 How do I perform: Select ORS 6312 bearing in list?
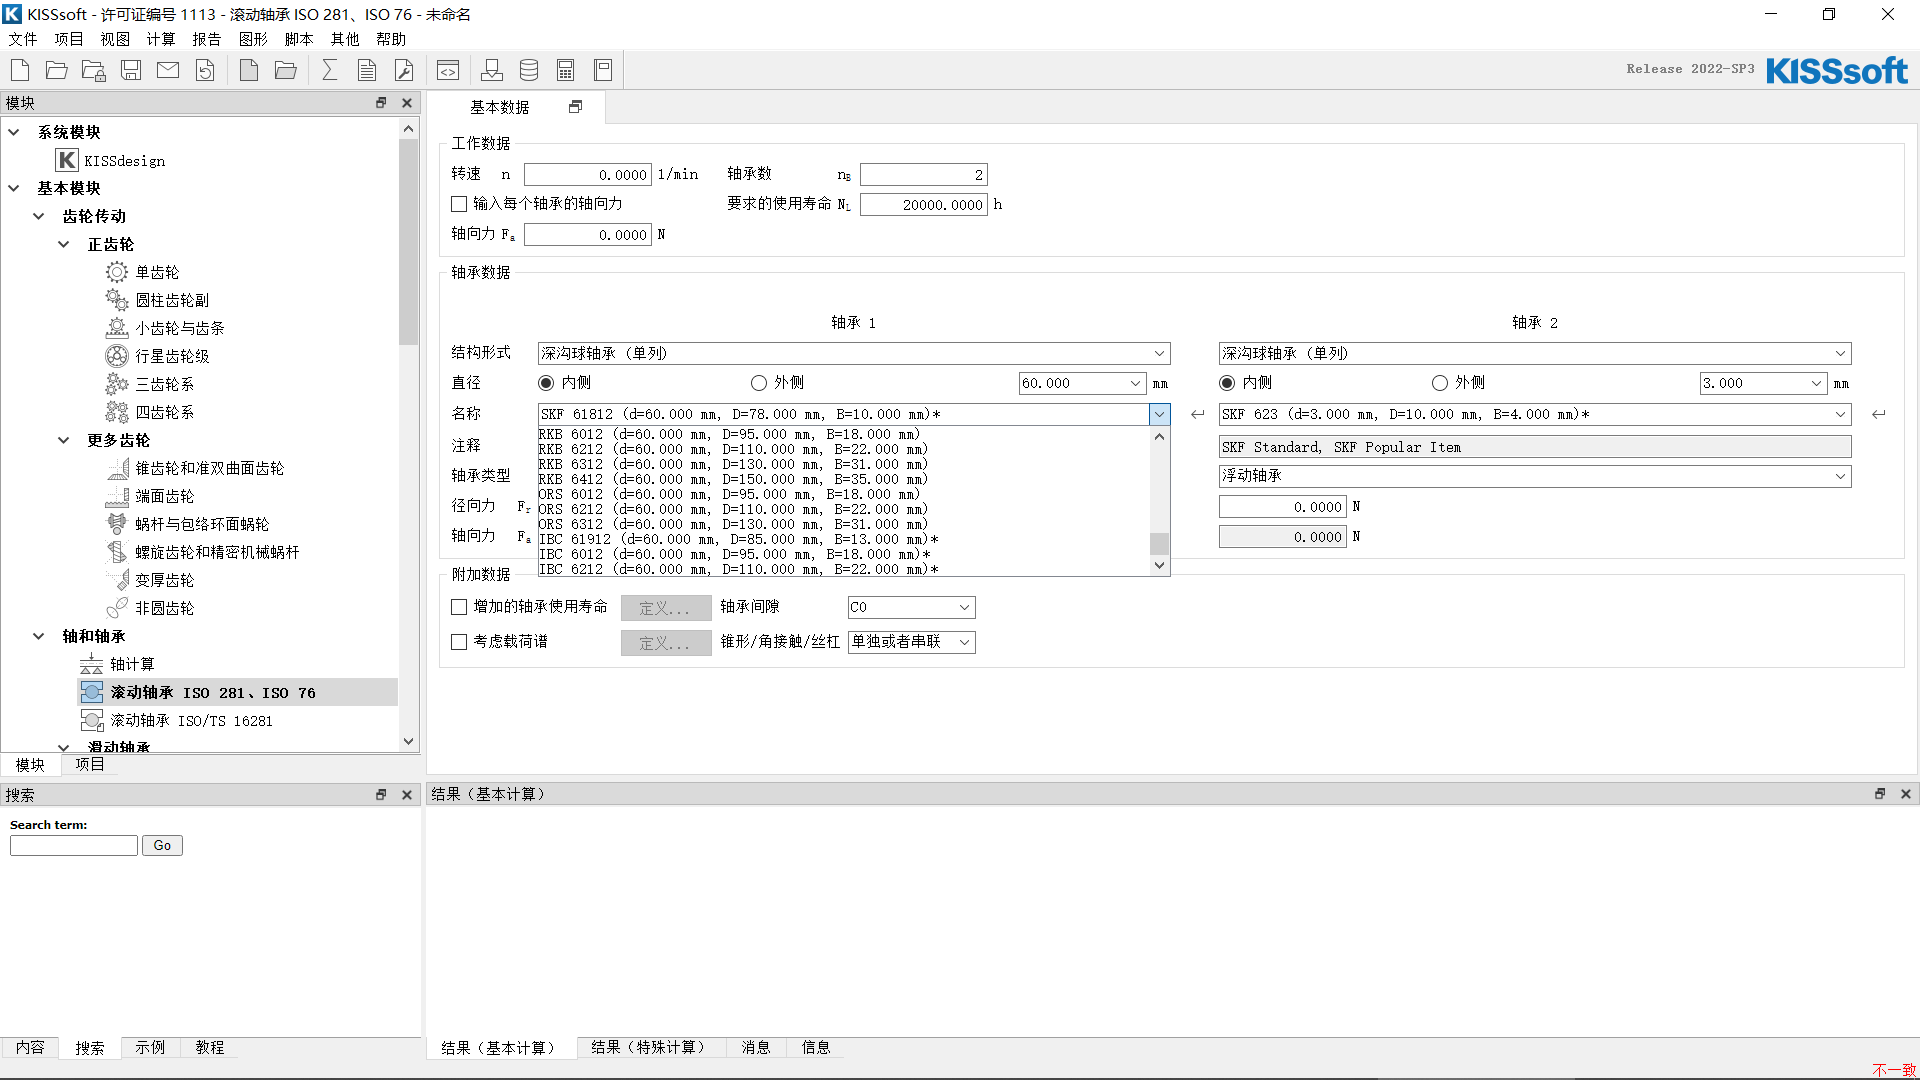844,525
